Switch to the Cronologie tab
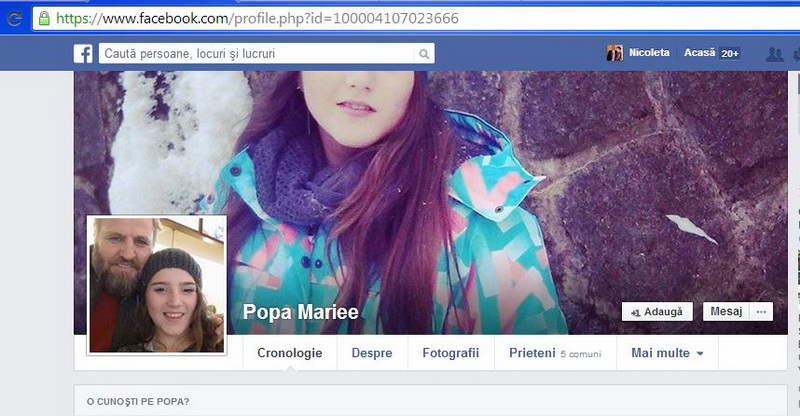 click(289, 353)
